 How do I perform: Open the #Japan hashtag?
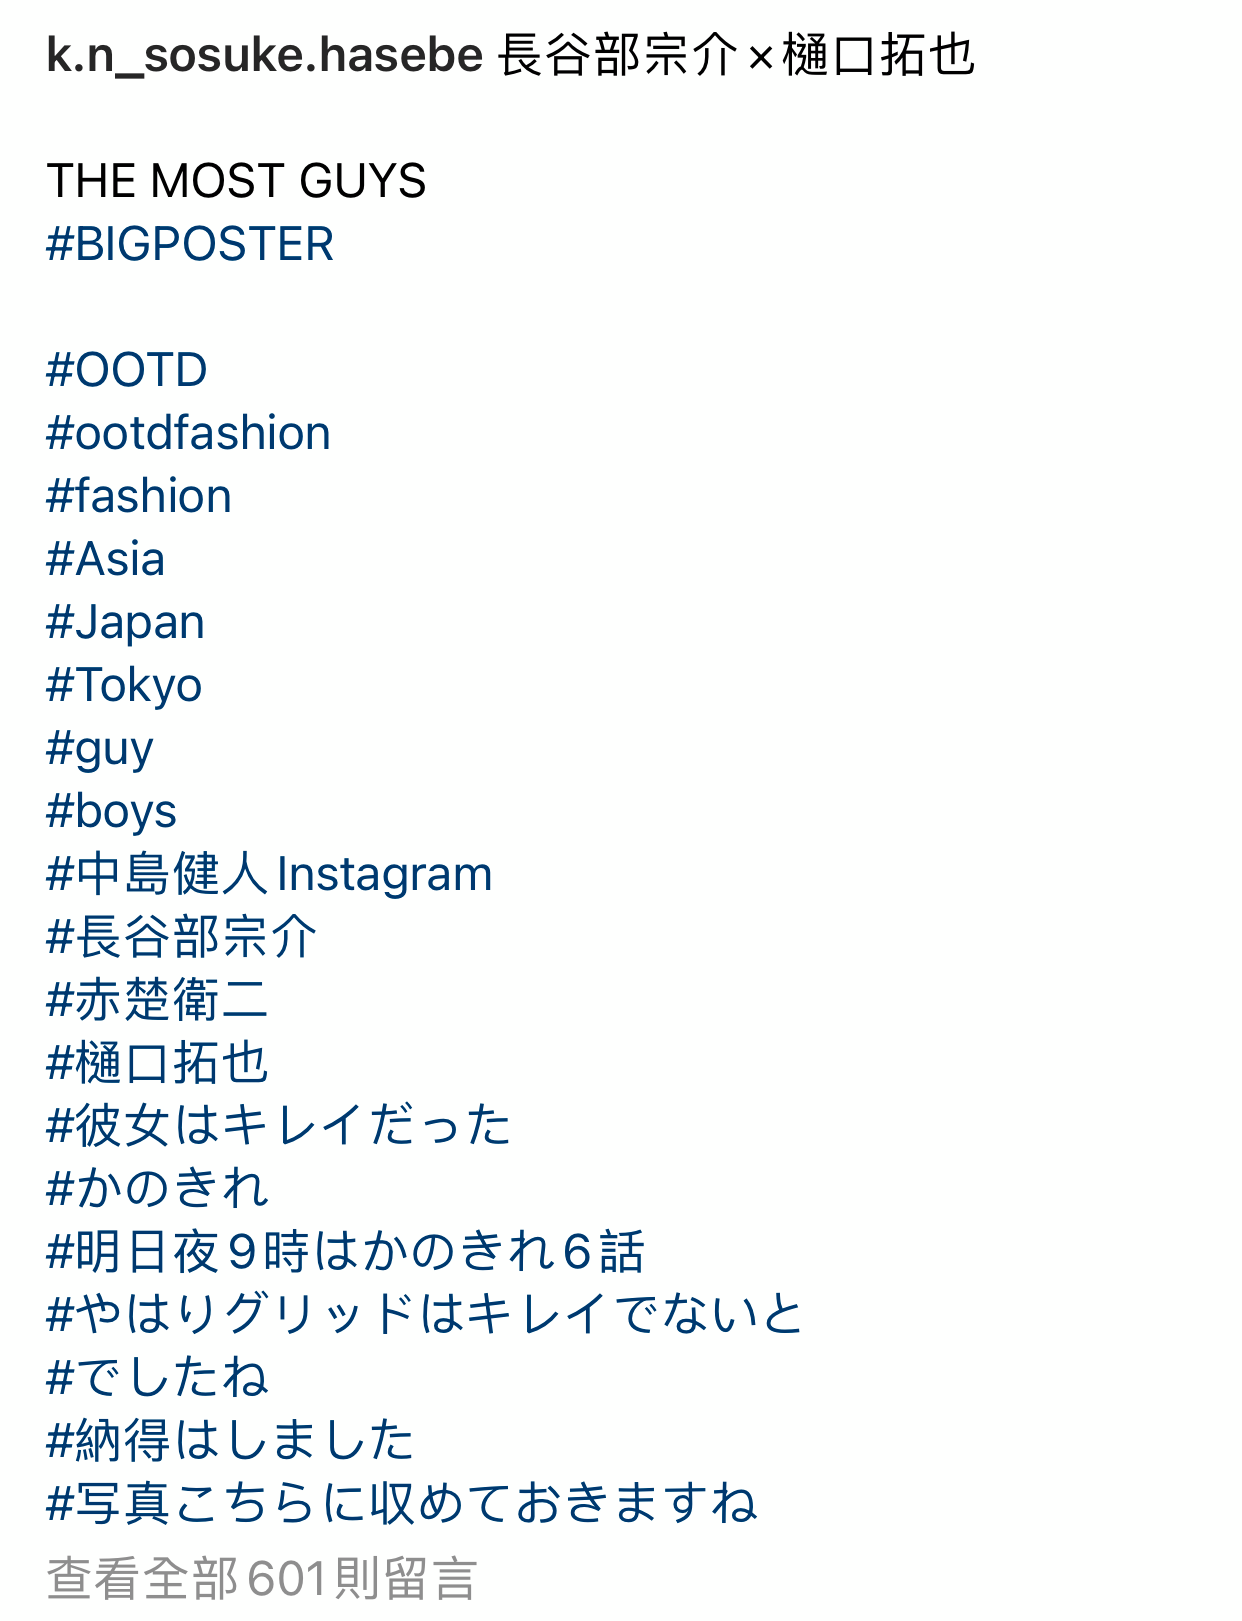(125, 623)
